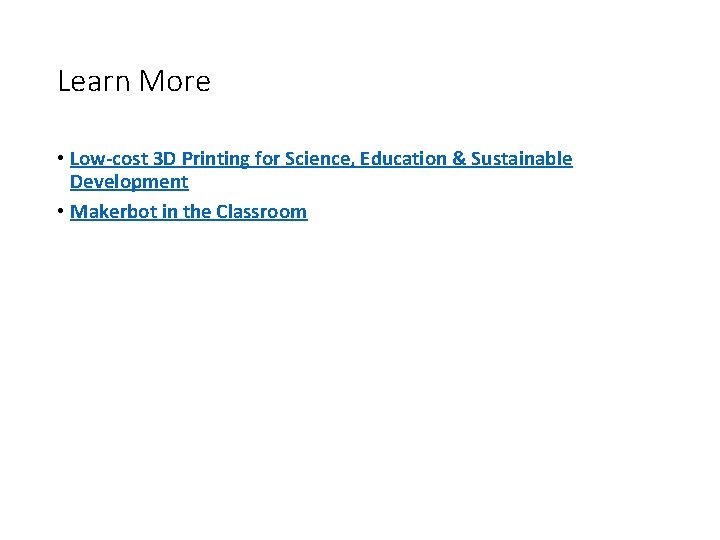Click 'Low-cost' at the start of the first link
Screen dimensions: 720x540
pos(109,159)
